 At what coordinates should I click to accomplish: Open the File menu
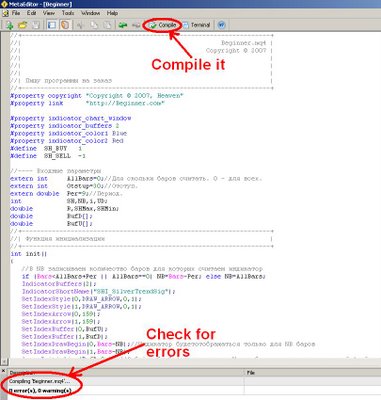[16, 13]
